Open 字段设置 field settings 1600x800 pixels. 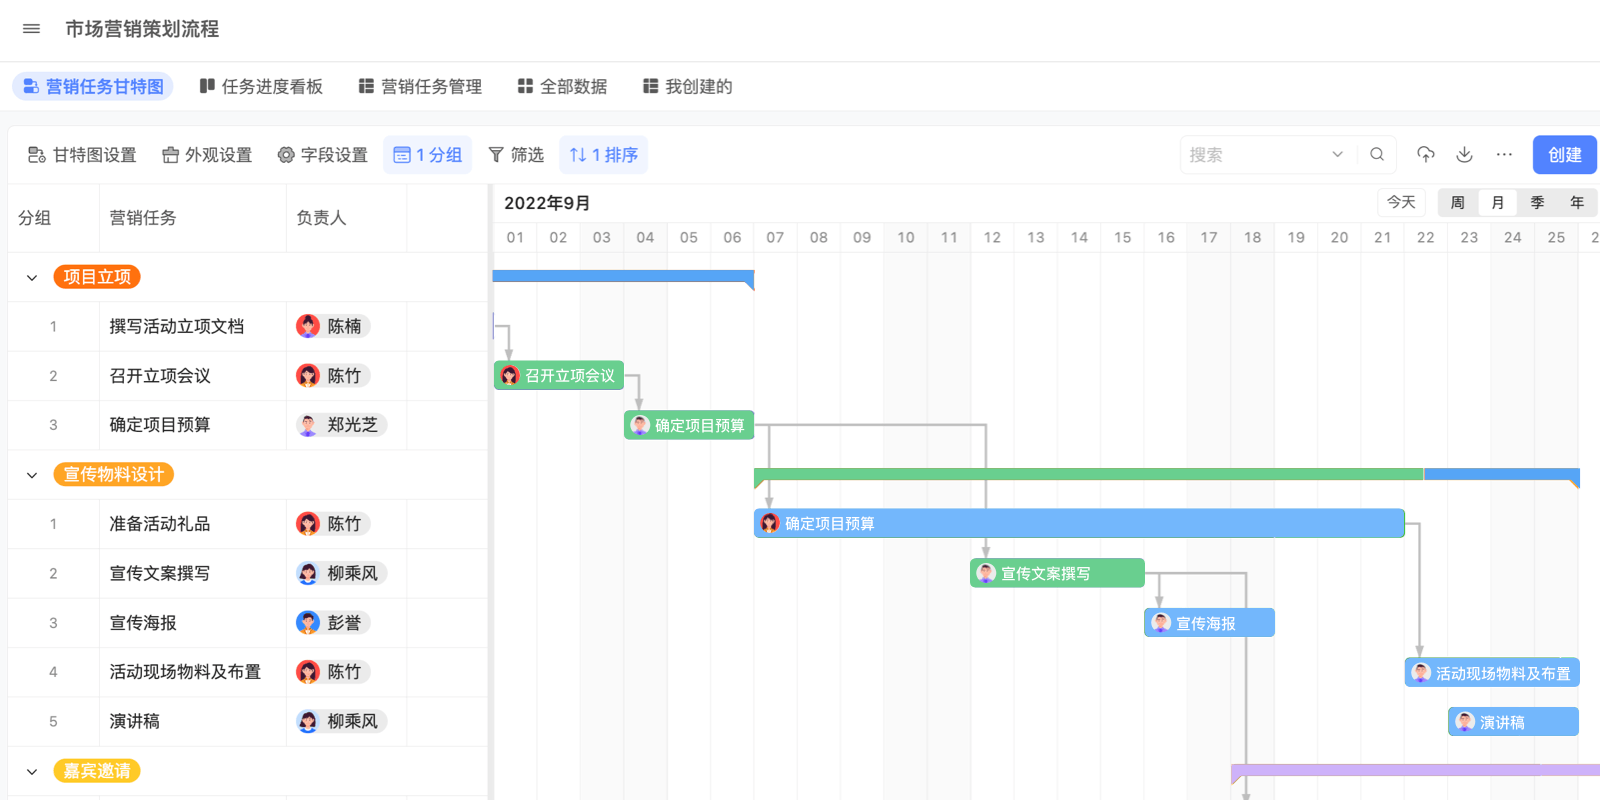coord(322,155)
